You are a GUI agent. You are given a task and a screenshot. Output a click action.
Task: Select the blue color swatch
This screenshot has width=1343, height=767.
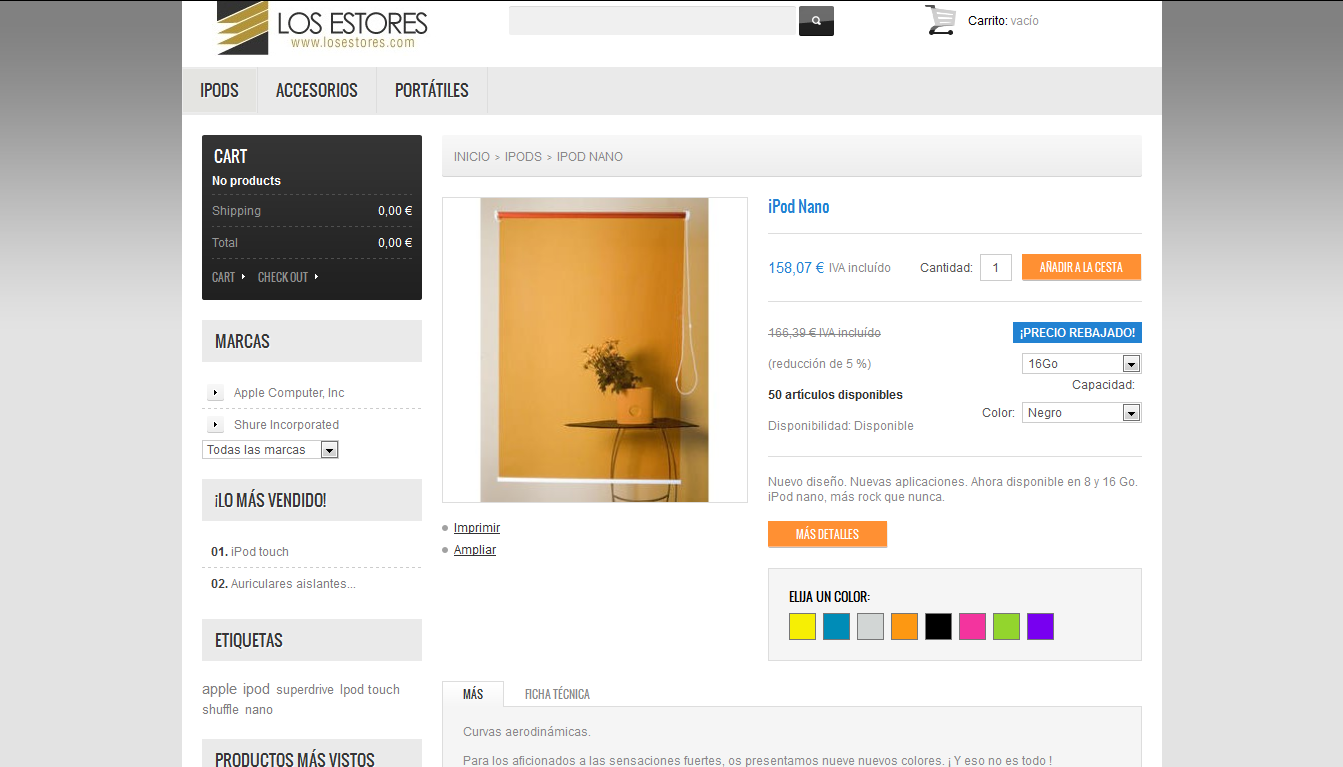pos(836,627)
